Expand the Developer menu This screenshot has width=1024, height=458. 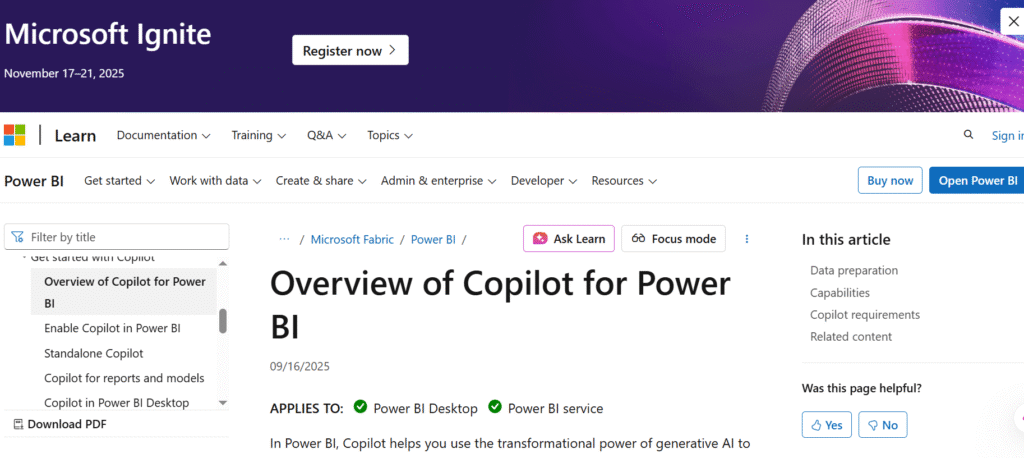click(x=544, y=181)
